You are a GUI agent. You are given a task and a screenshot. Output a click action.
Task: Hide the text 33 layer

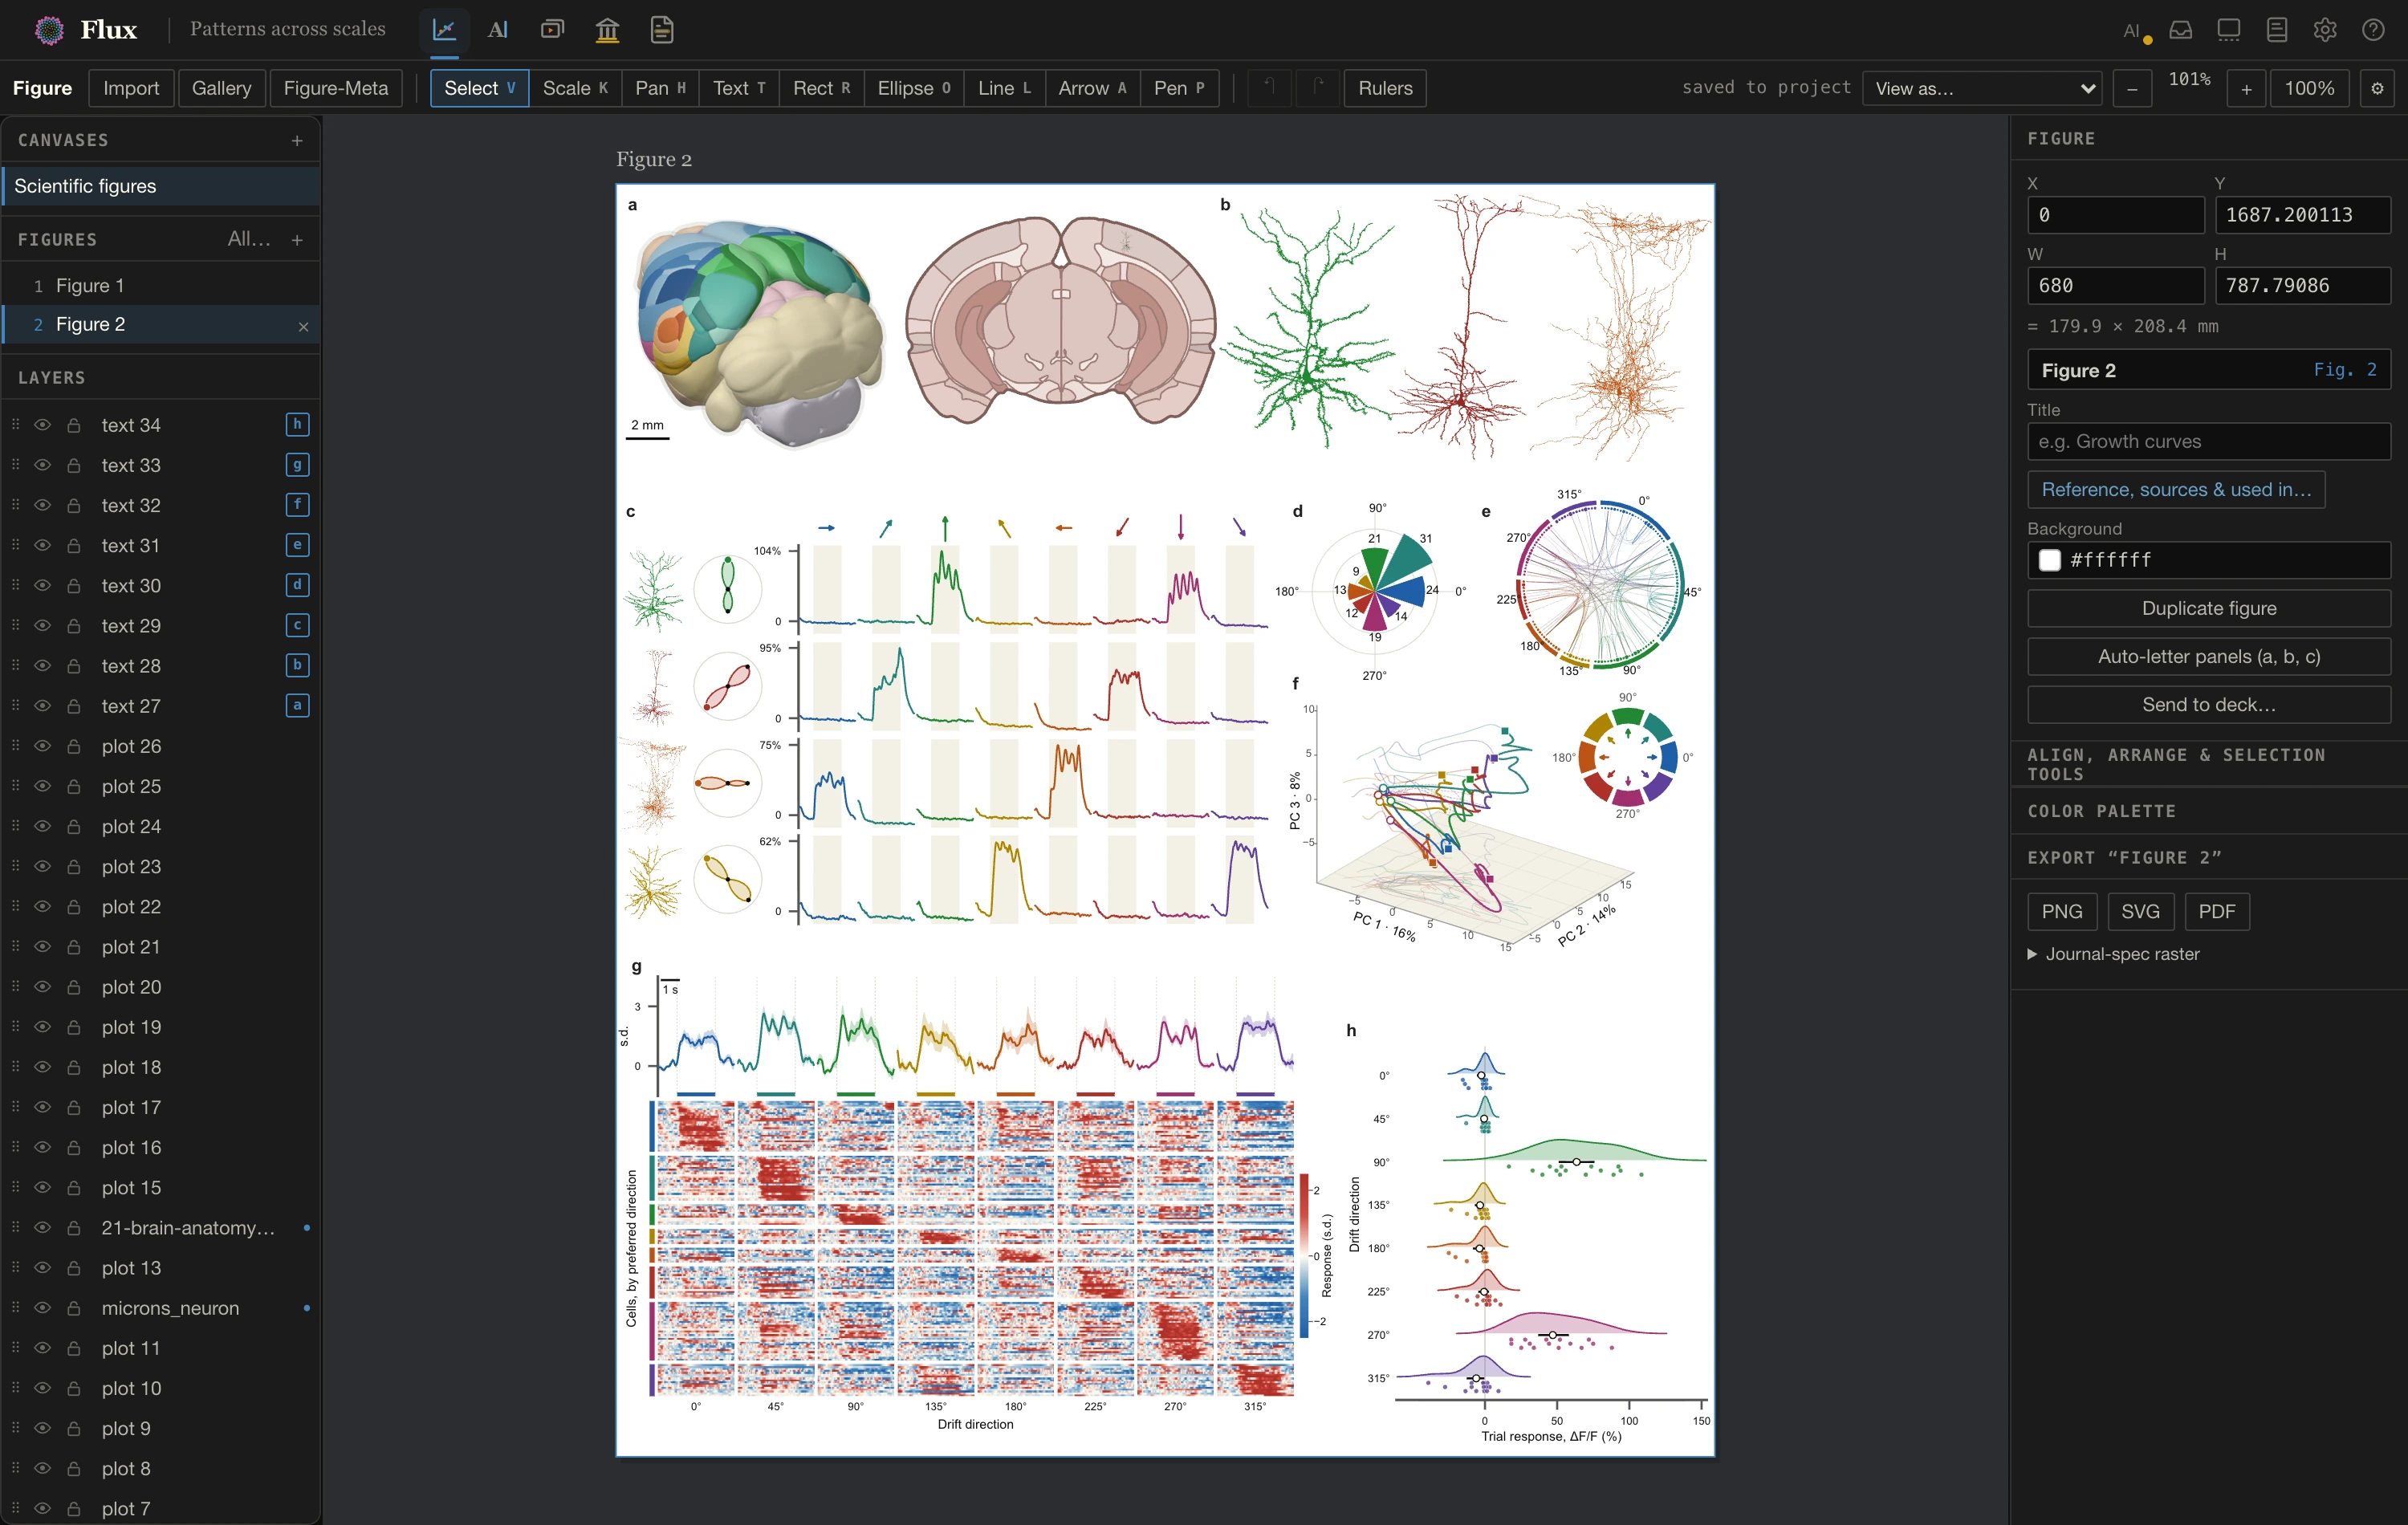point(43,465)
